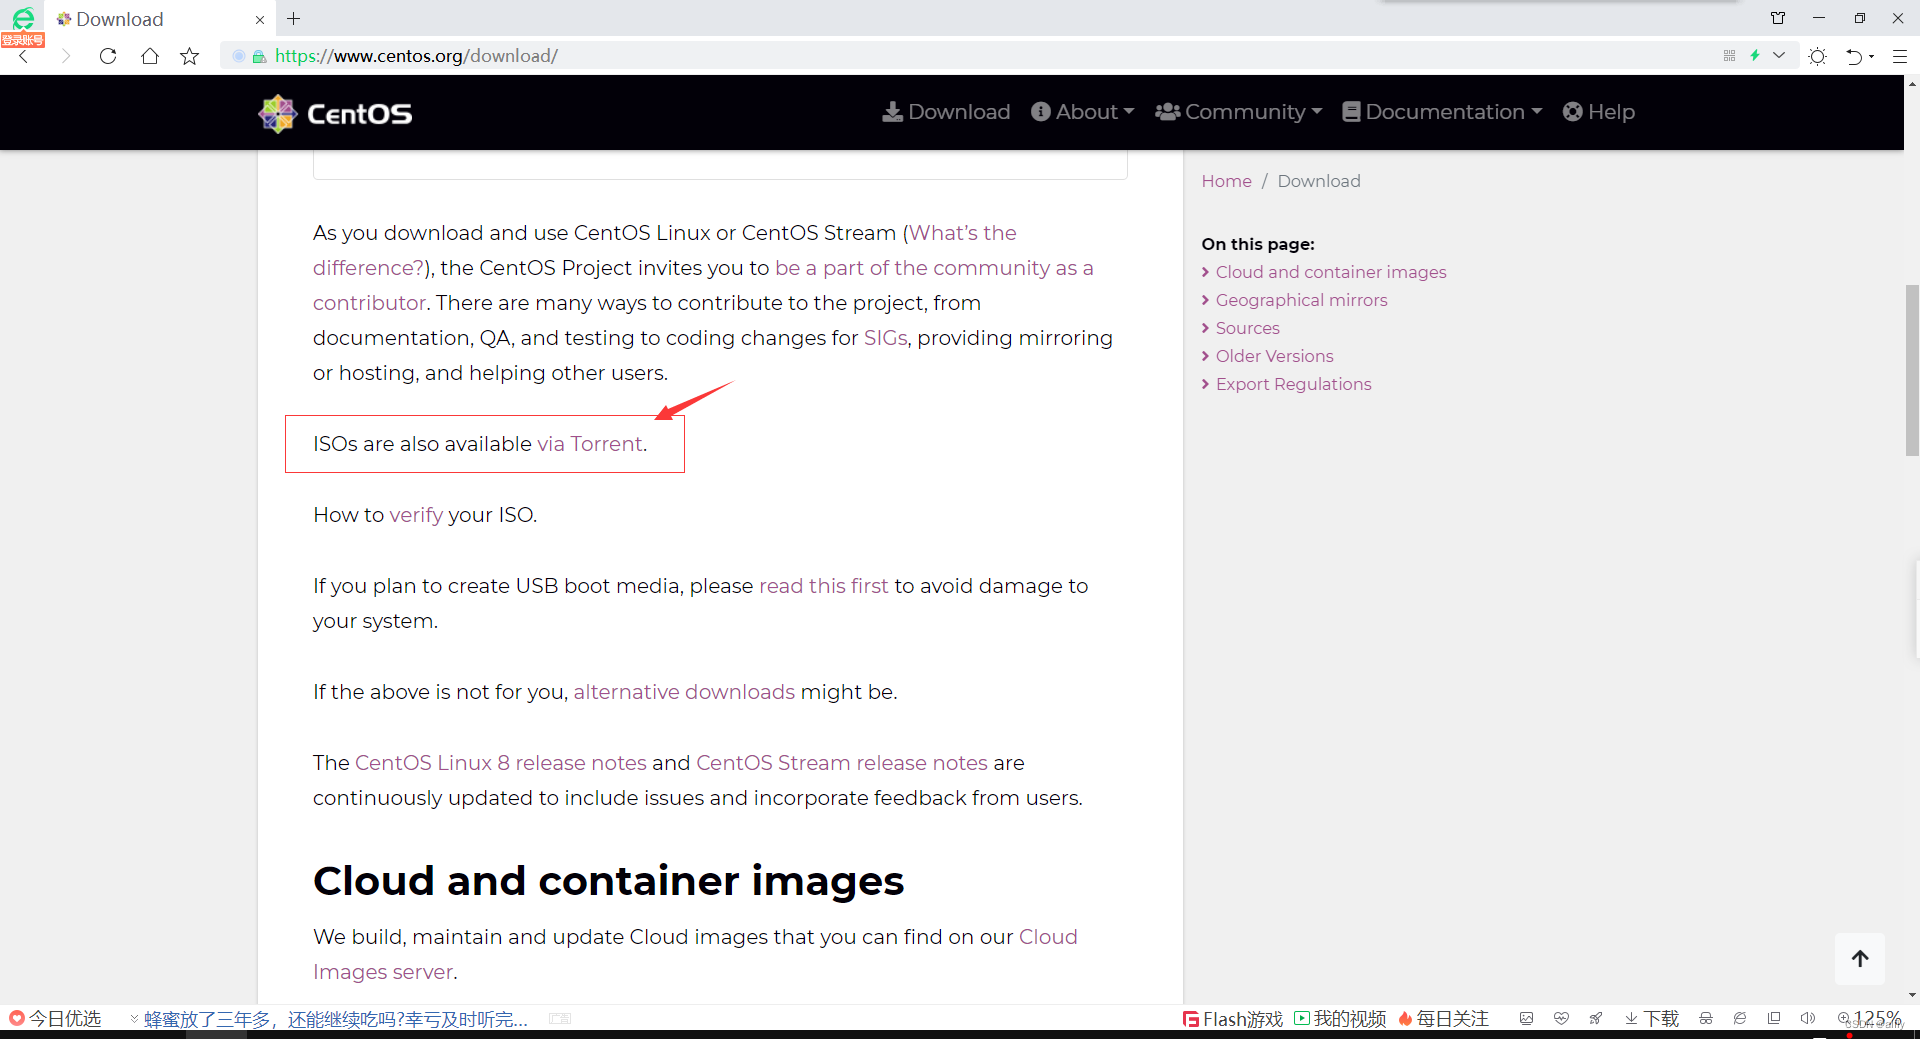Open the browser hamburger menu
This screenshot has width=1920, height=1039.
coord(1900,56)
